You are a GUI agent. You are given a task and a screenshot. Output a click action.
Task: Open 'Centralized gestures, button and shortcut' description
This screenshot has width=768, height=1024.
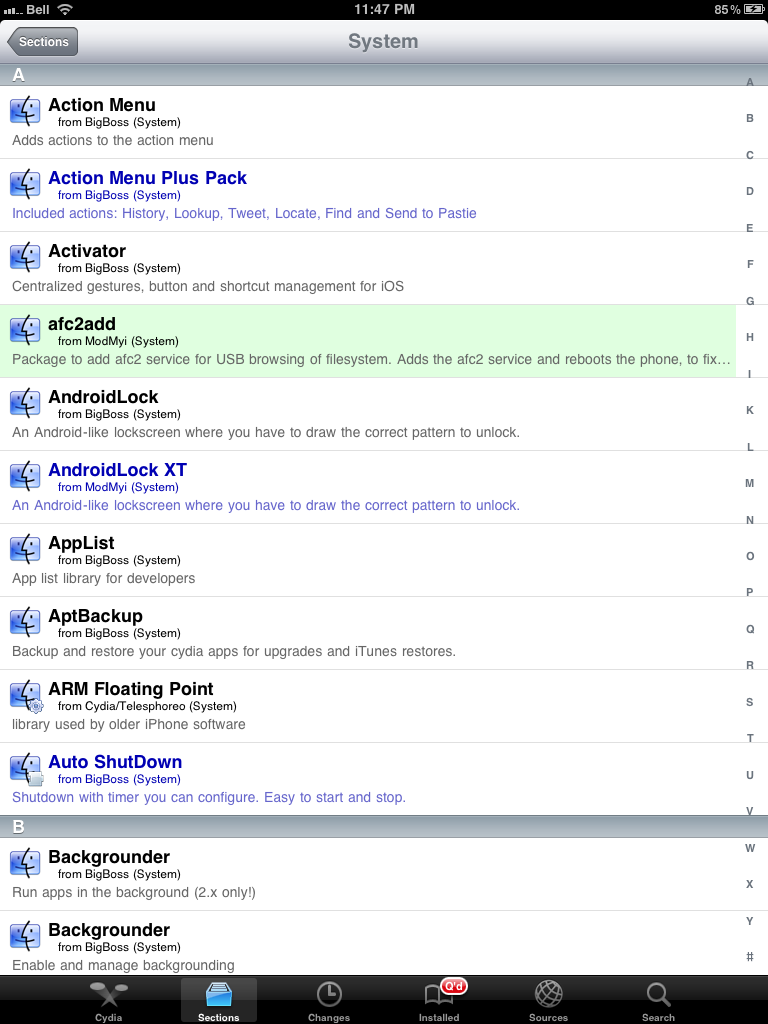pyautogui.click(x=208, y=286)
